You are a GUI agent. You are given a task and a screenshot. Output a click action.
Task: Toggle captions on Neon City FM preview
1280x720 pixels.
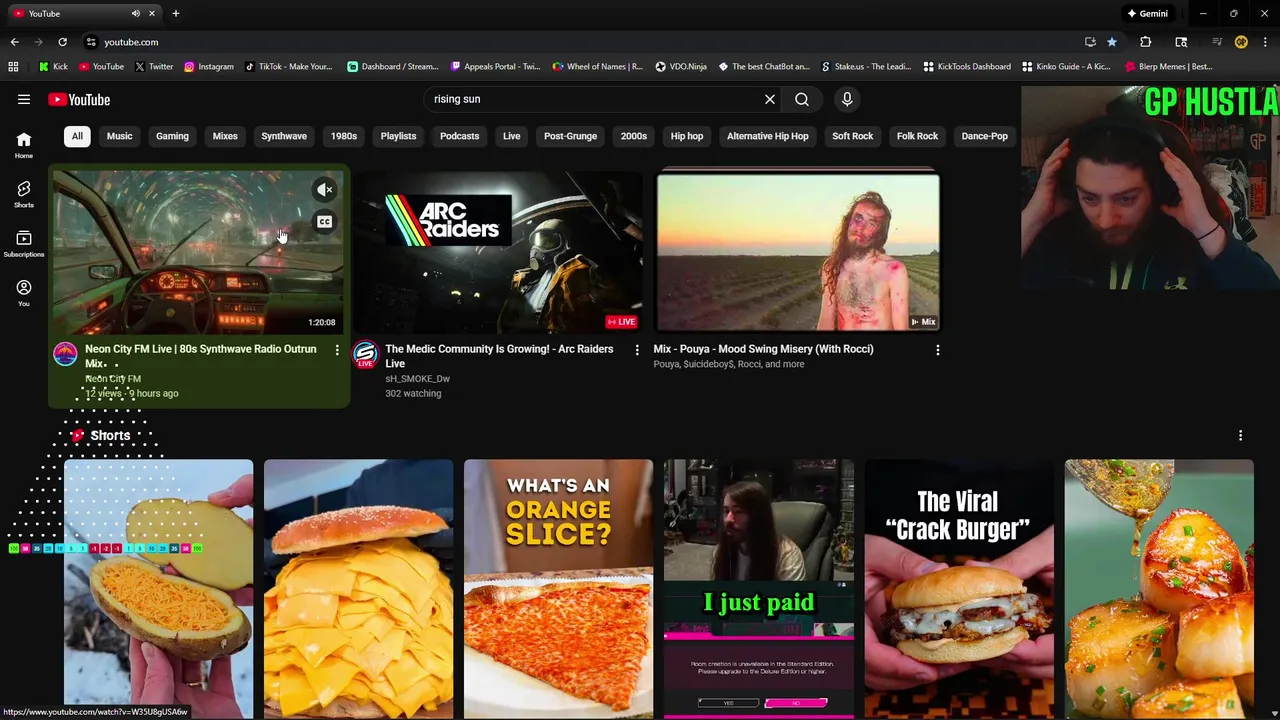(324, 222)
